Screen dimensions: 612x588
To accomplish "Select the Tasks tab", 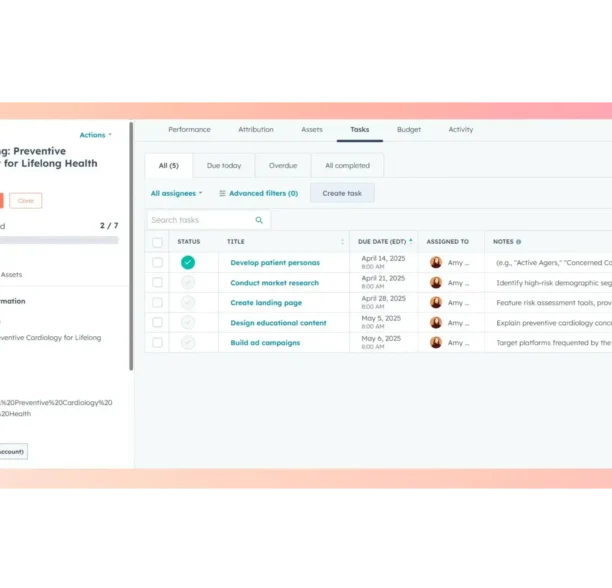I will 359,130.
